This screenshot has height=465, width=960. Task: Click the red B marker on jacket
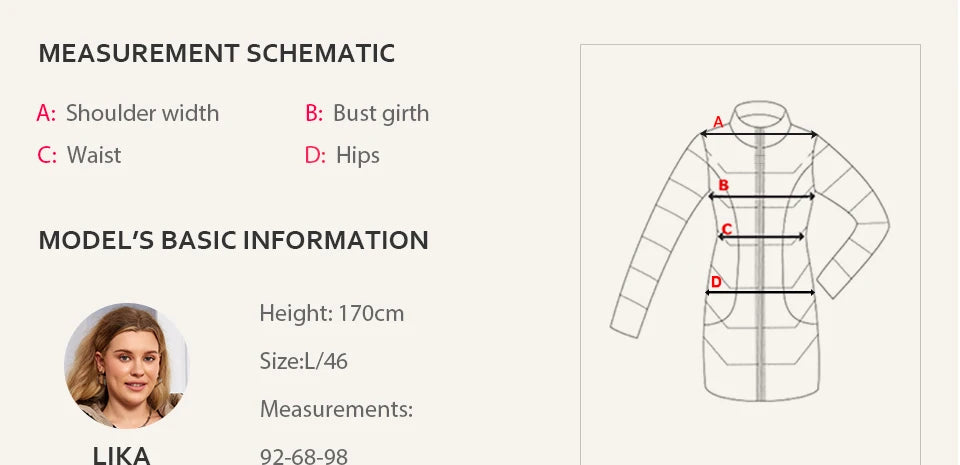click(724, 185)
